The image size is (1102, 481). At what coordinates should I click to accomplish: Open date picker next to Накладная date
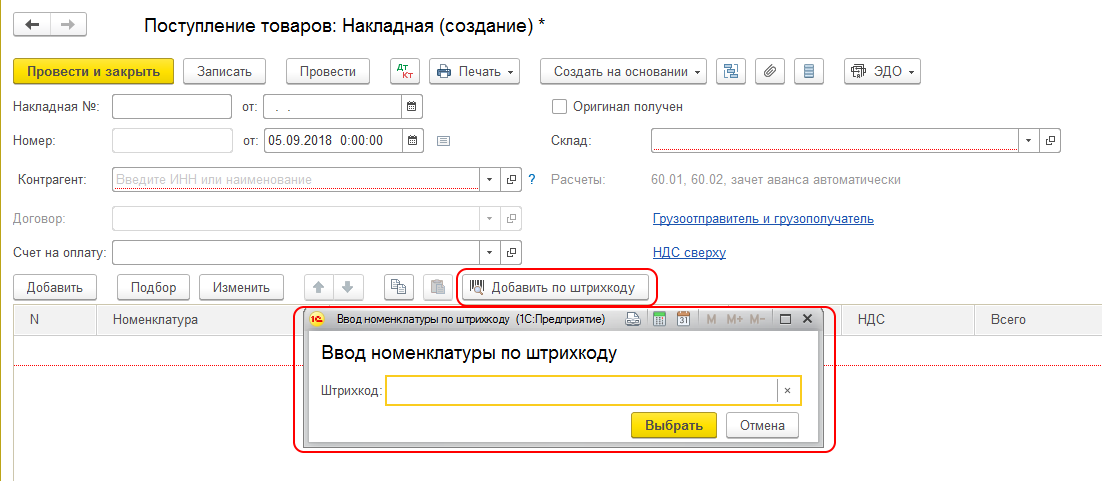point(410,106)
